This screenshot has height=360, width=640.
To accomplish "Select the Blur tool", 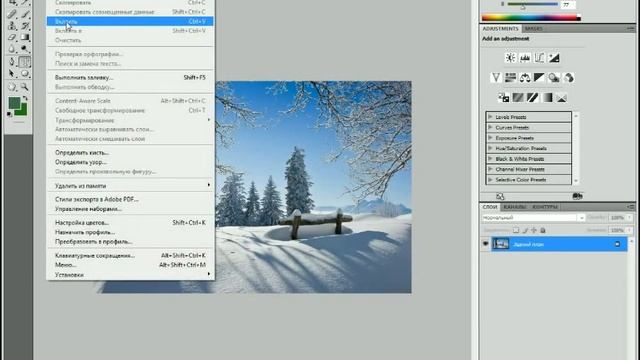I will point(12,49).
